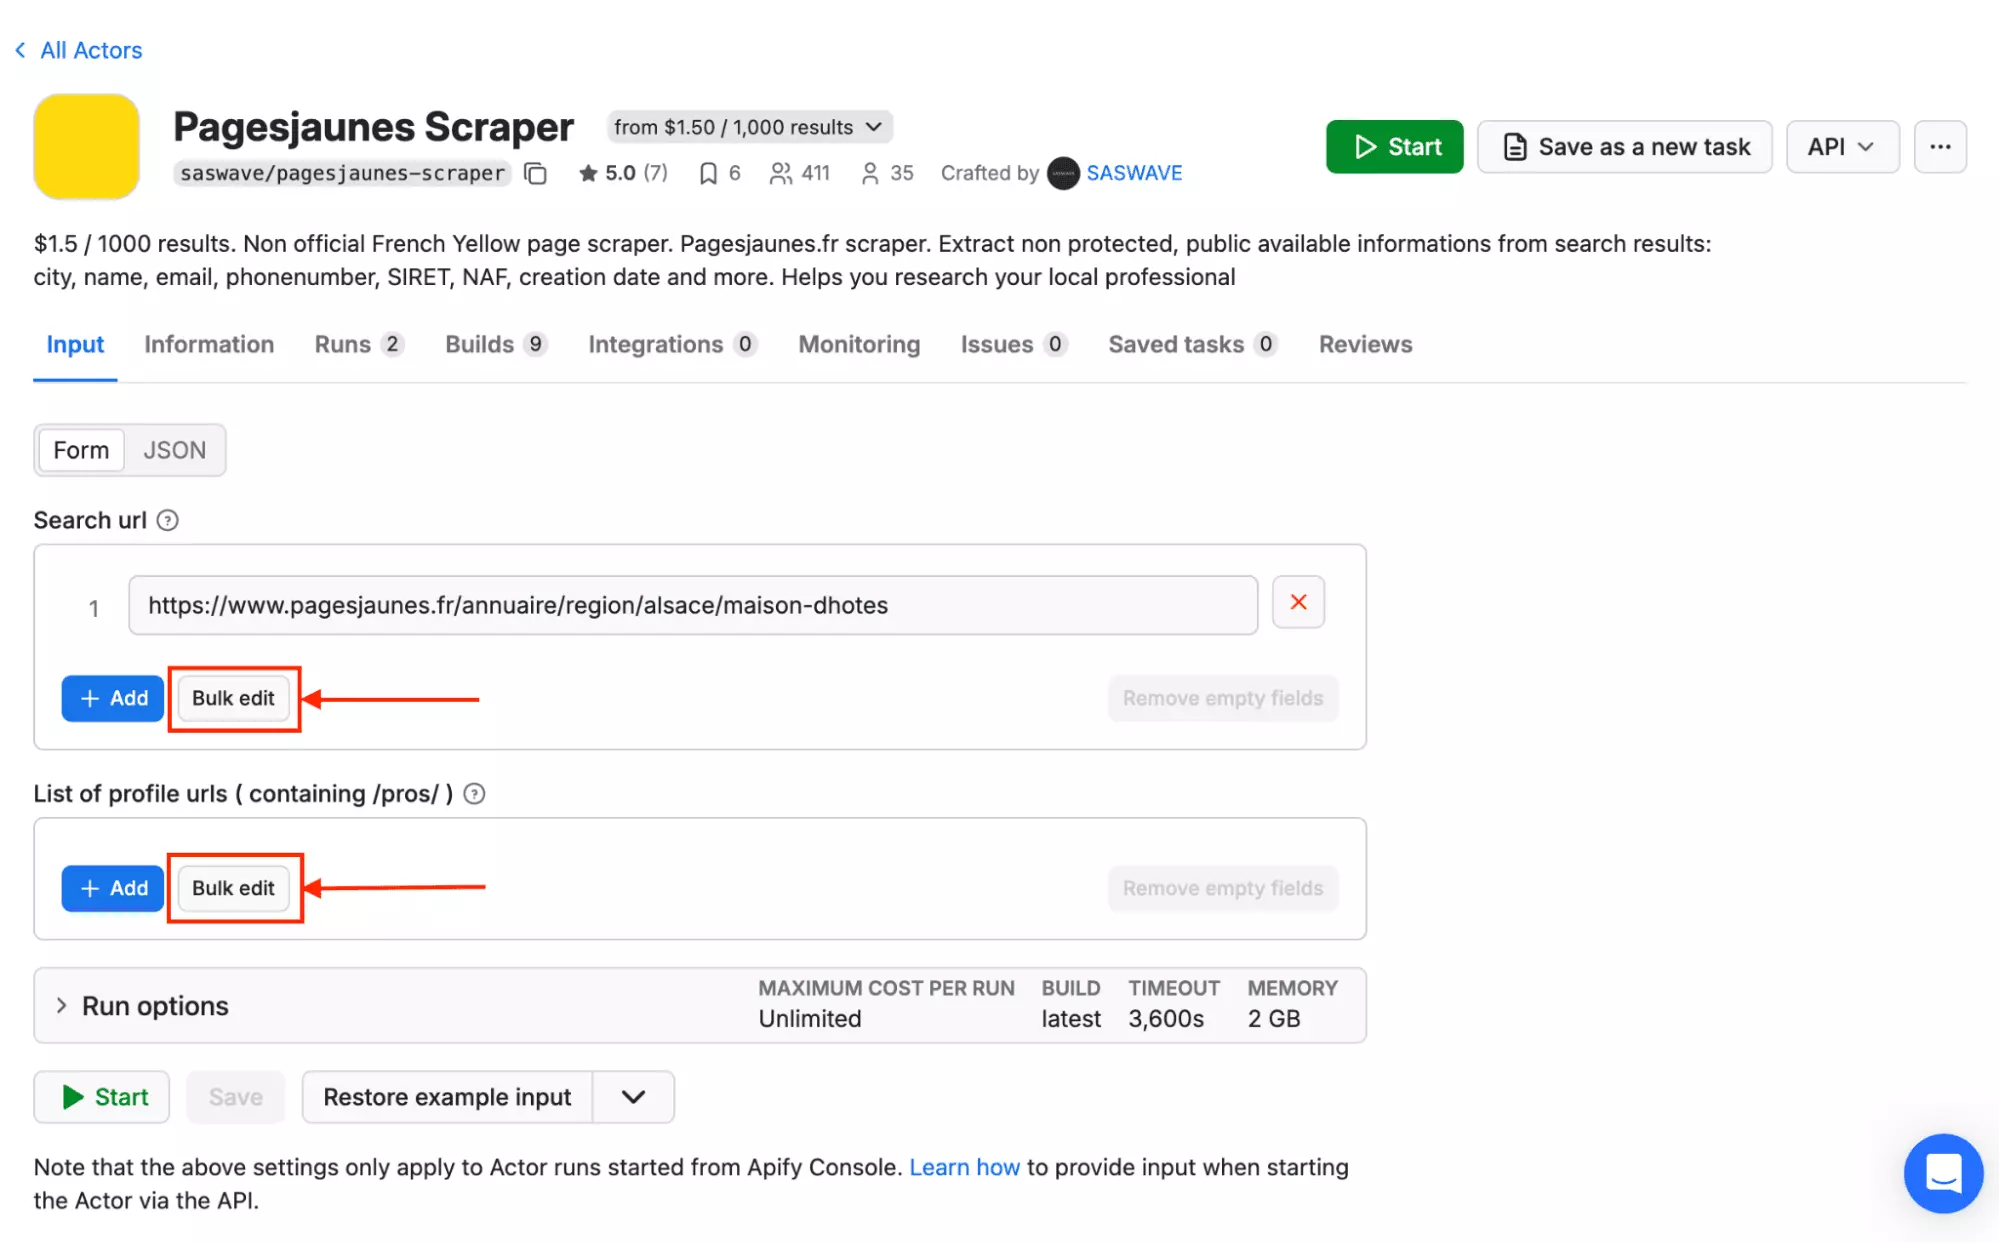This screenshot has width=1999, height=1243.
Task: Click Restore example input
Action: tap(447, 1097)
